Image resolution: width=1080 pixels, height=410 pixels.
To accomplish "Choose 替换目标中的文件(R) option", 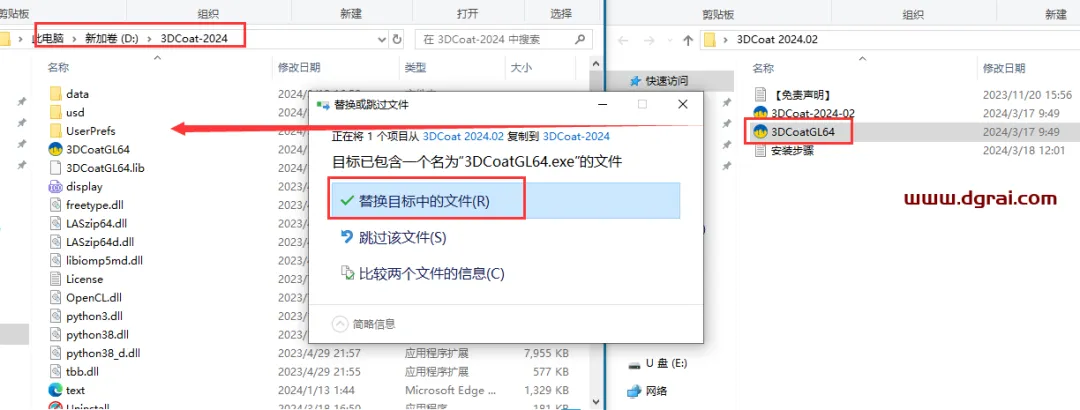I will [x=506, y=201].
